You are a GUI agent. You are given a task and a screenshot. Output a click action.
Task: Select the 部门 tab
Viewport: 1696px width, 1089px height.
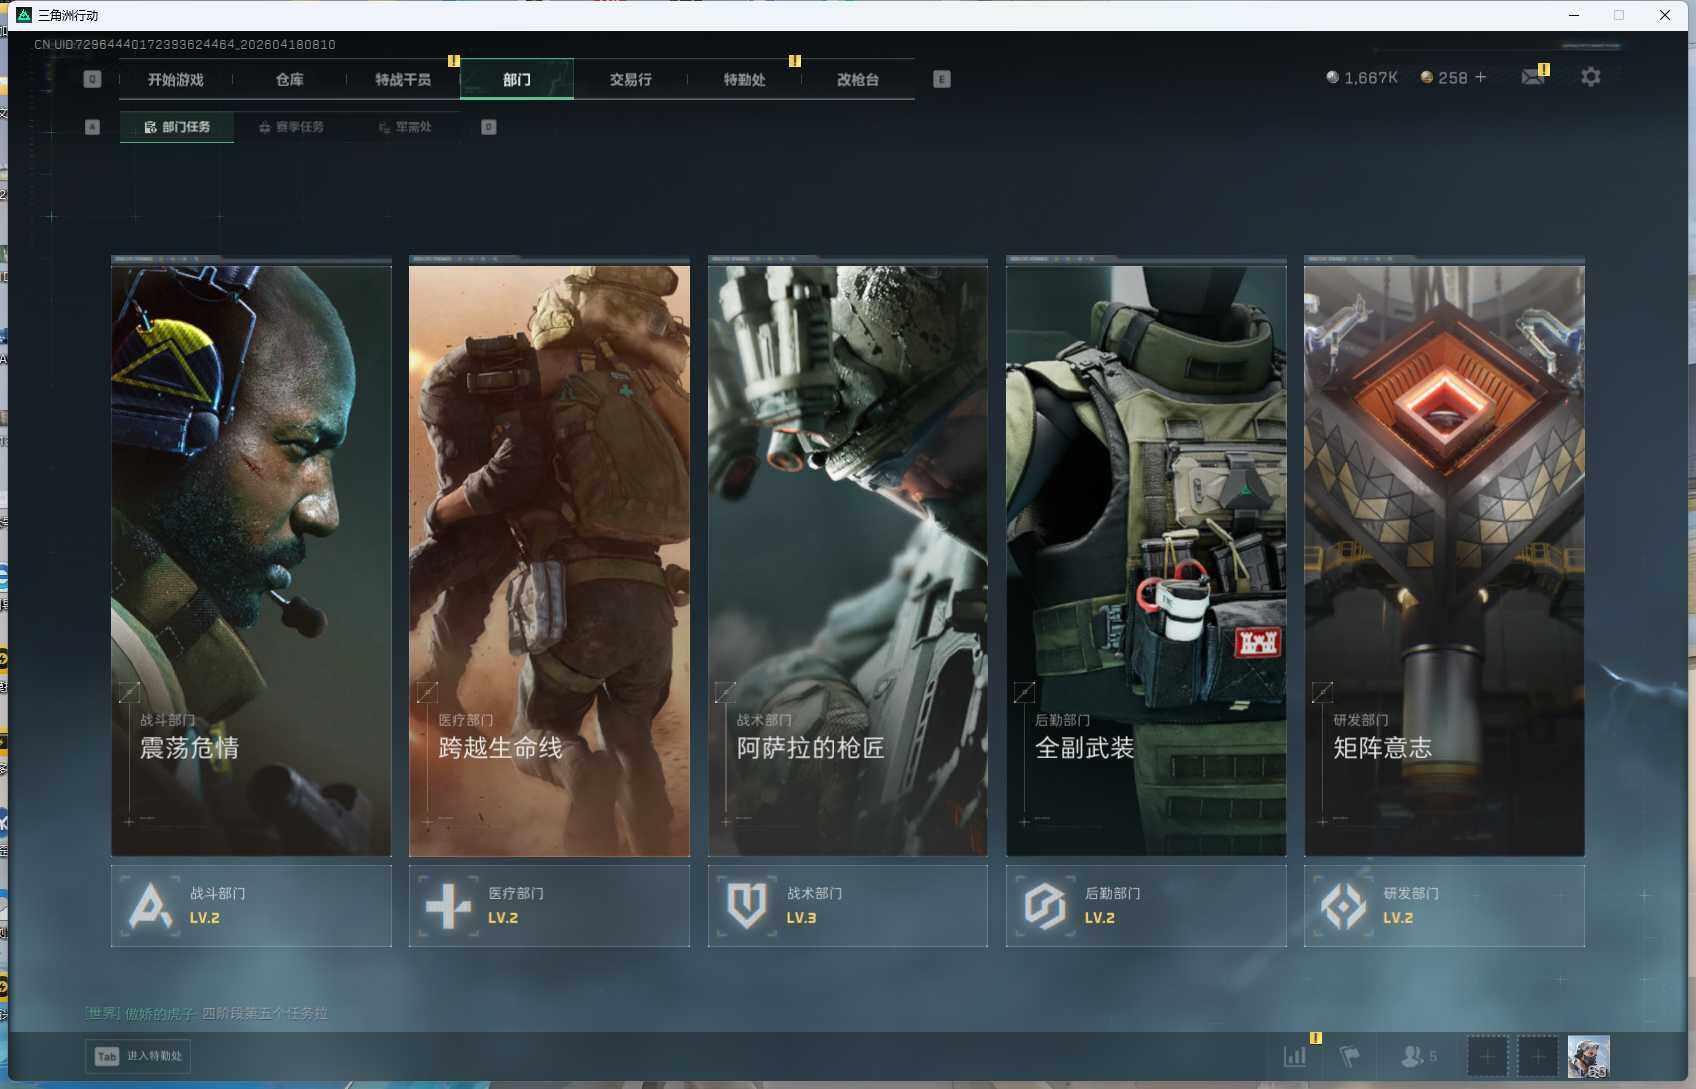517,79
